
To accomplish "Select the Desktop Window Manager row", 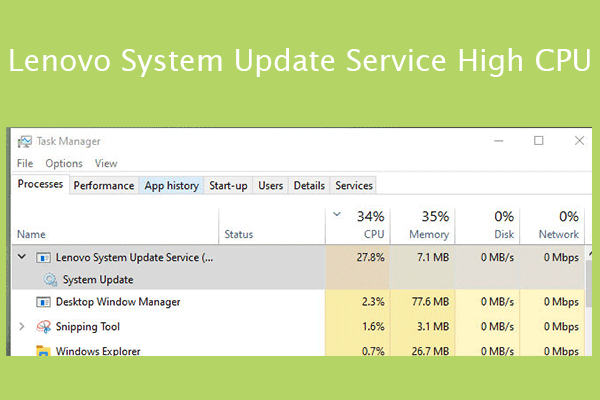I will [x=298, y=302].
